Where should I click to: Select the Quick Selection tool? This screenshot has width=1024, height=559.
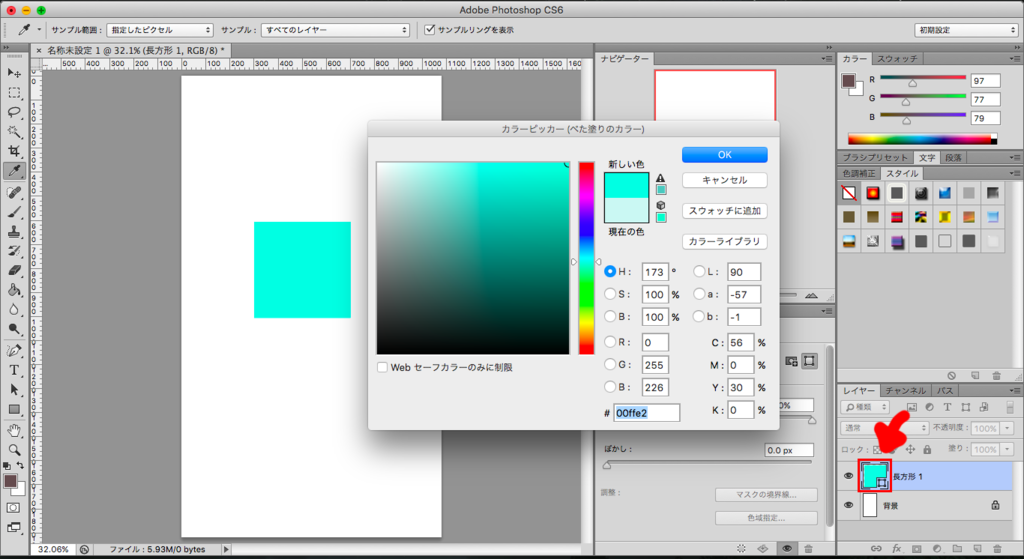[x=14, y=132]
